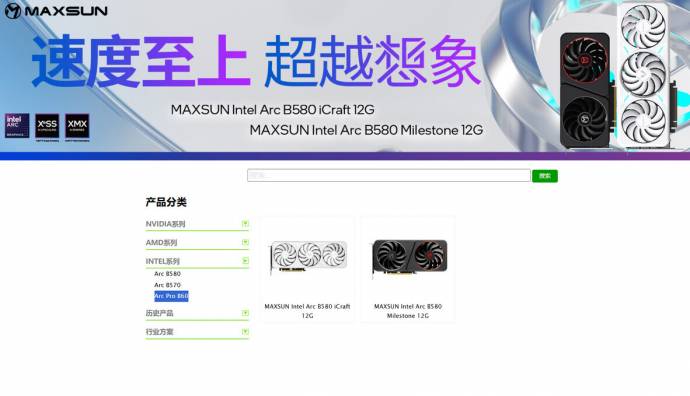
Task: Click the Intel Arc badge icon
Action: pos(17,126)
